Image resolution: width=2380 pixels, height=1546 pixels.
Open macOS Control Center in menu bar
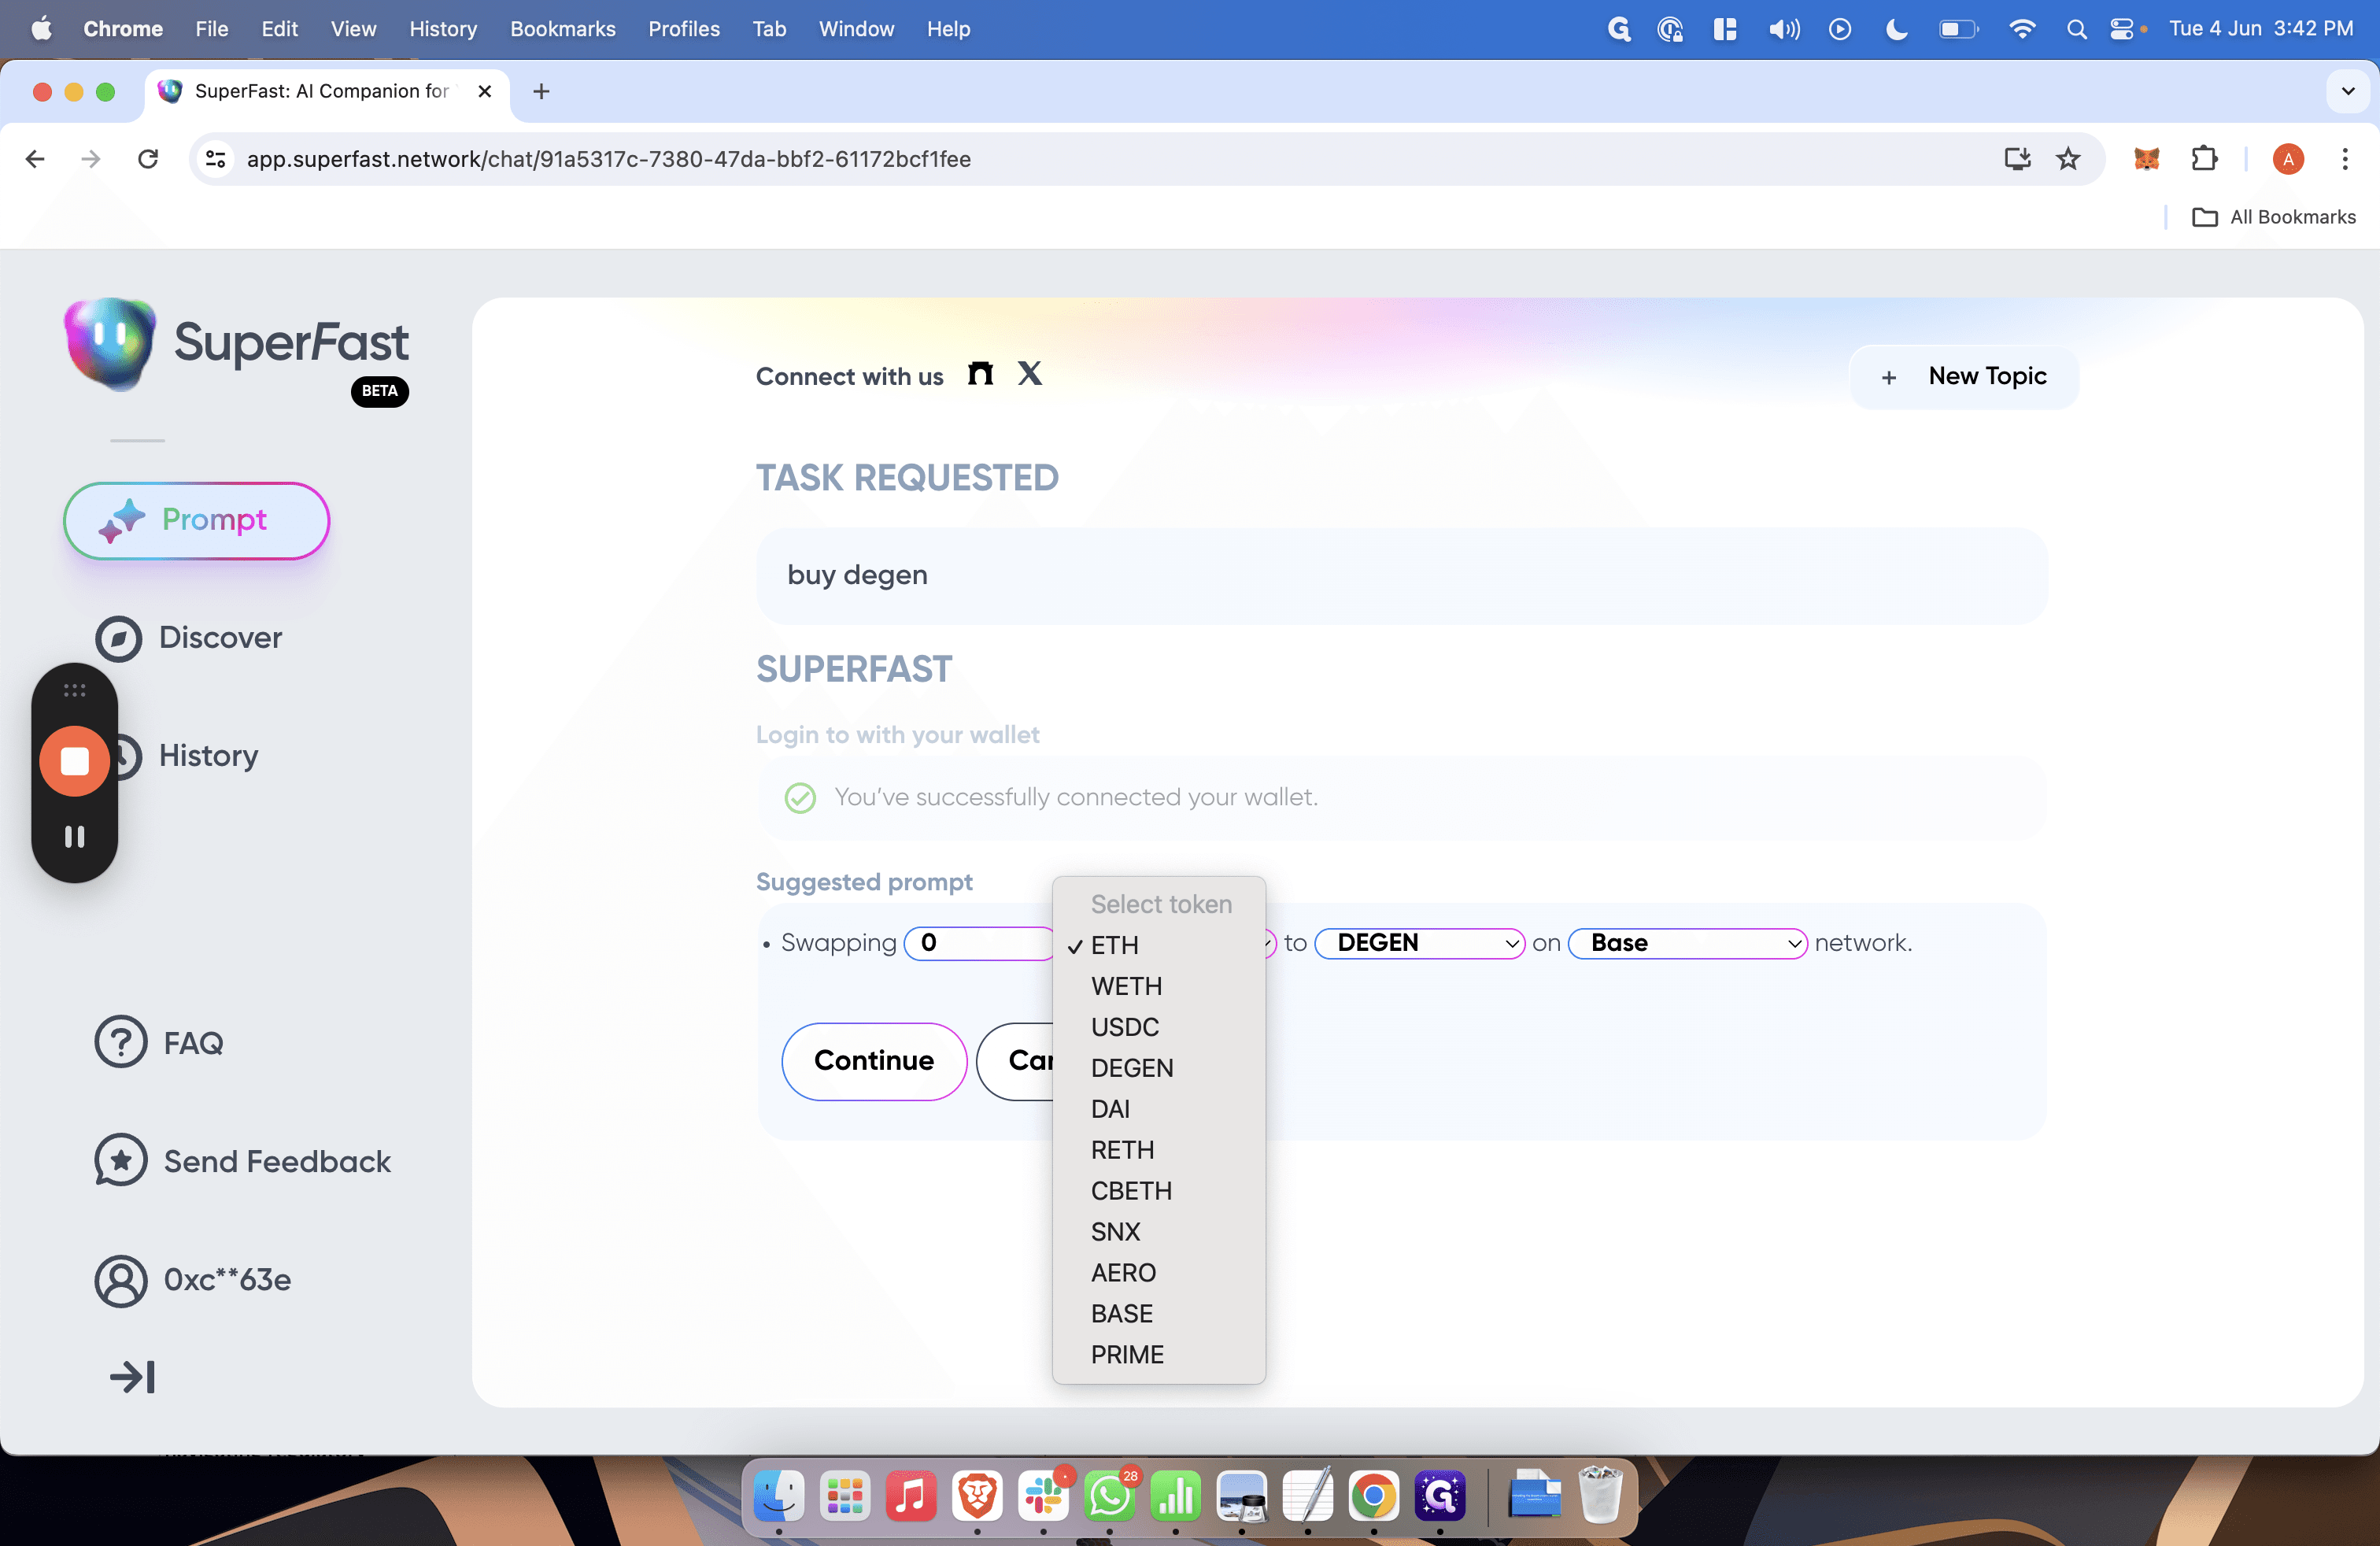click(x=2121, y=29)
